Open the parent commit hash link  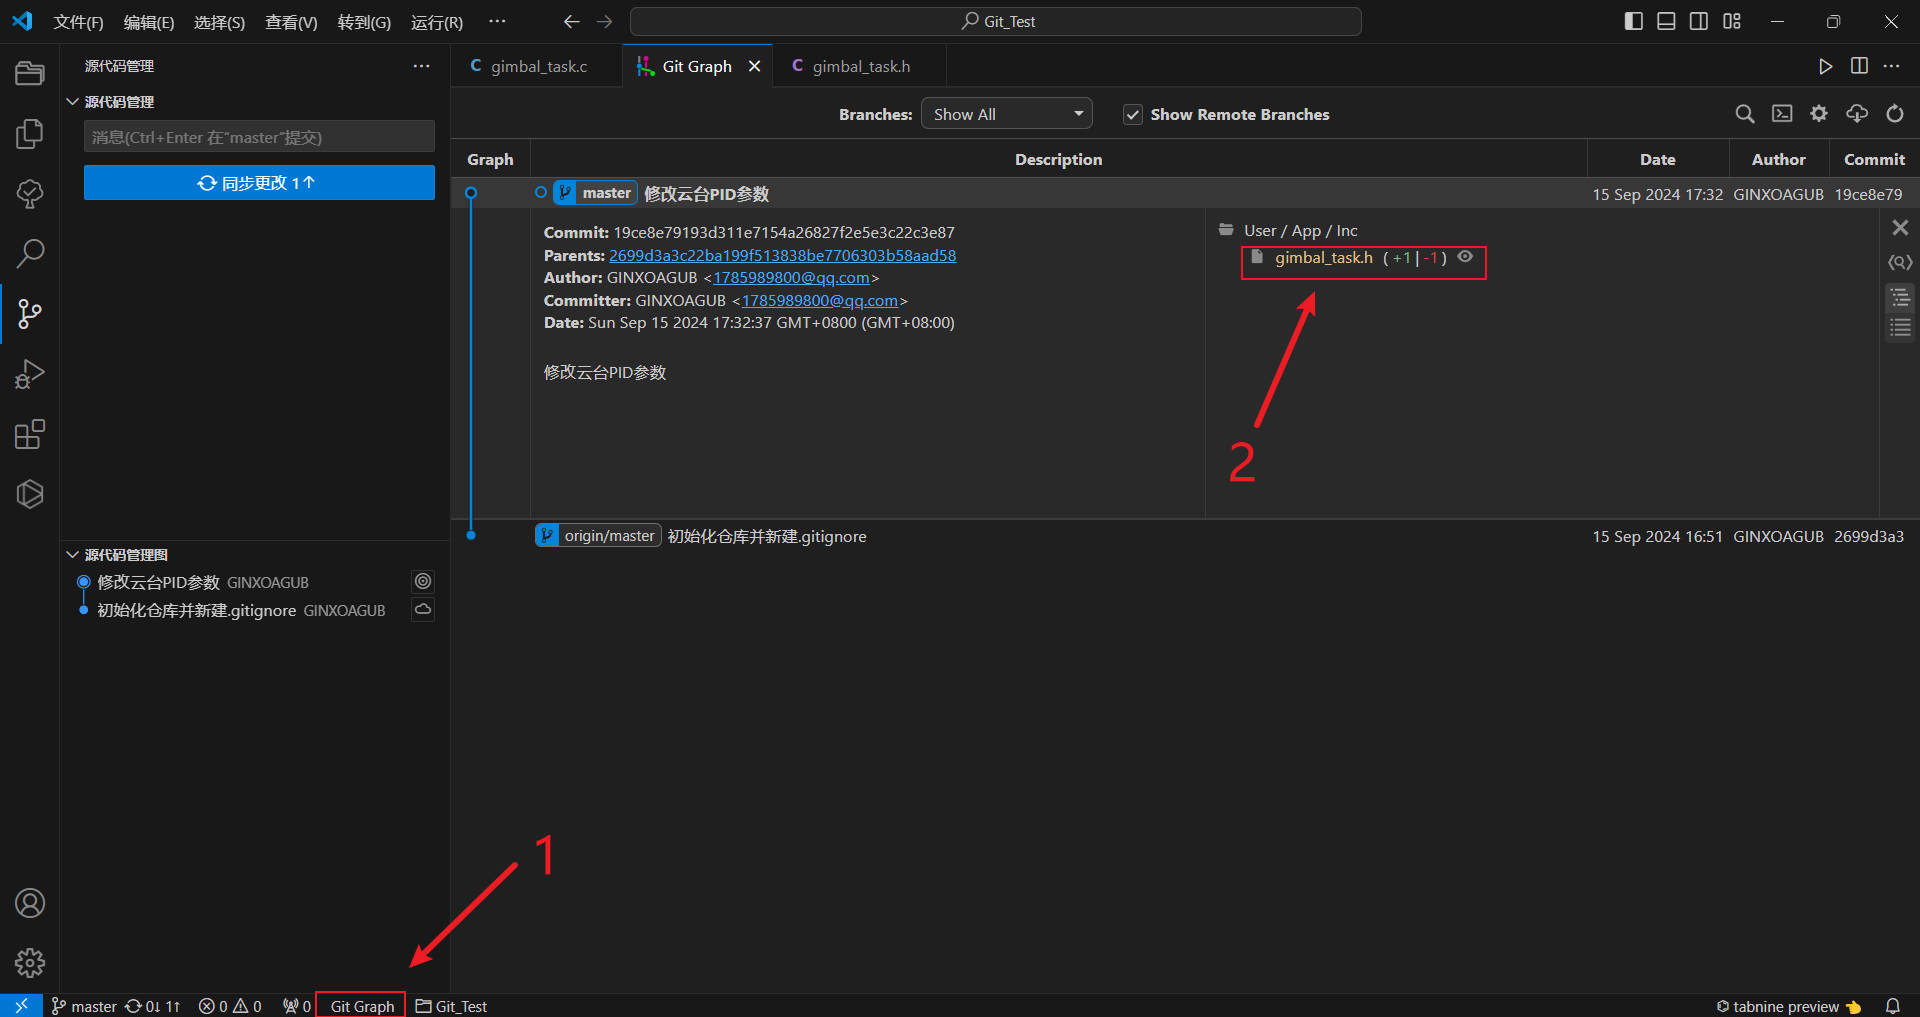[x=782, y=255]
